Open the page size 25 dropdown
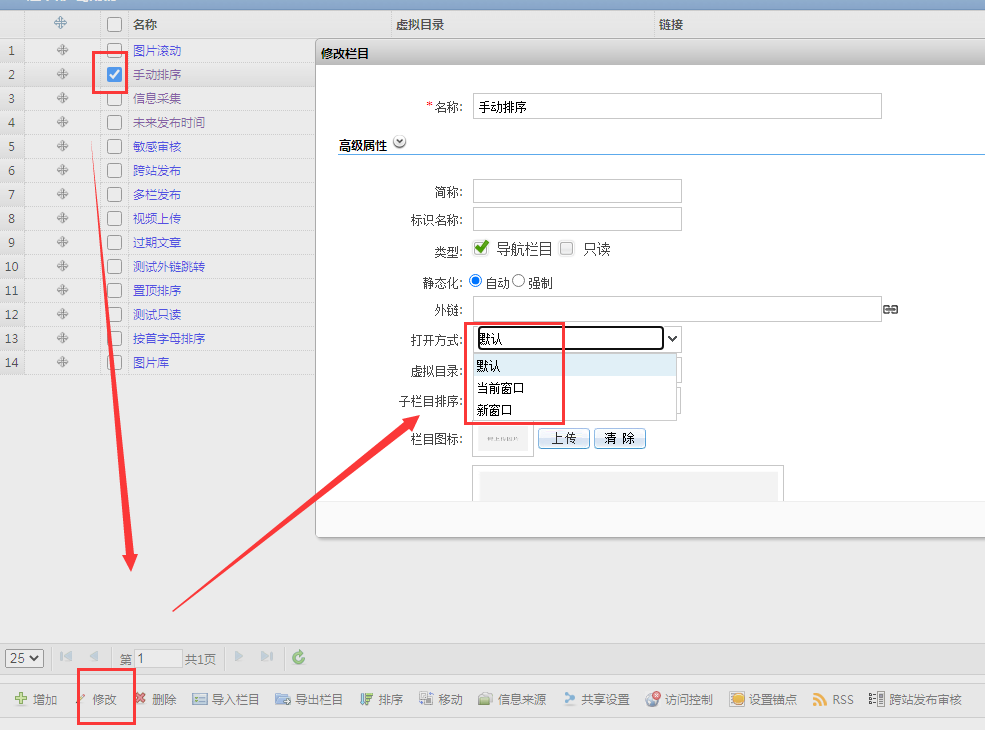Image resolution: width=985 pixels, height=730 pixels. tap(25, 657)
